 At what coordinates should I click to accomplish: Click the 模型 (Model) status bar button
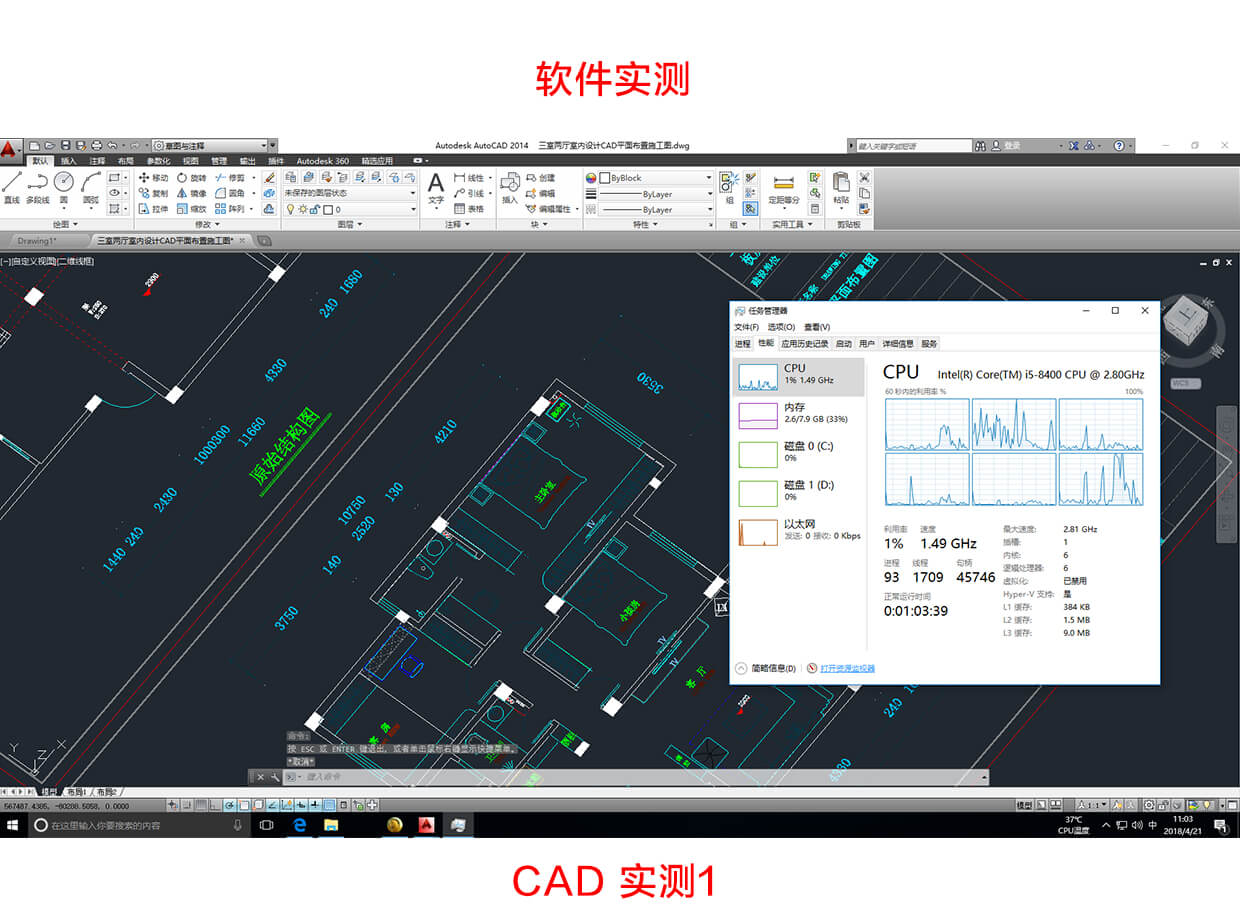1024,804
